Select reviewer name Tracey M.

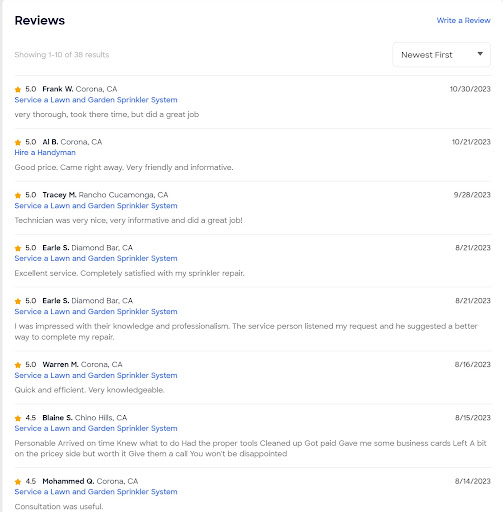coord(59,195)
